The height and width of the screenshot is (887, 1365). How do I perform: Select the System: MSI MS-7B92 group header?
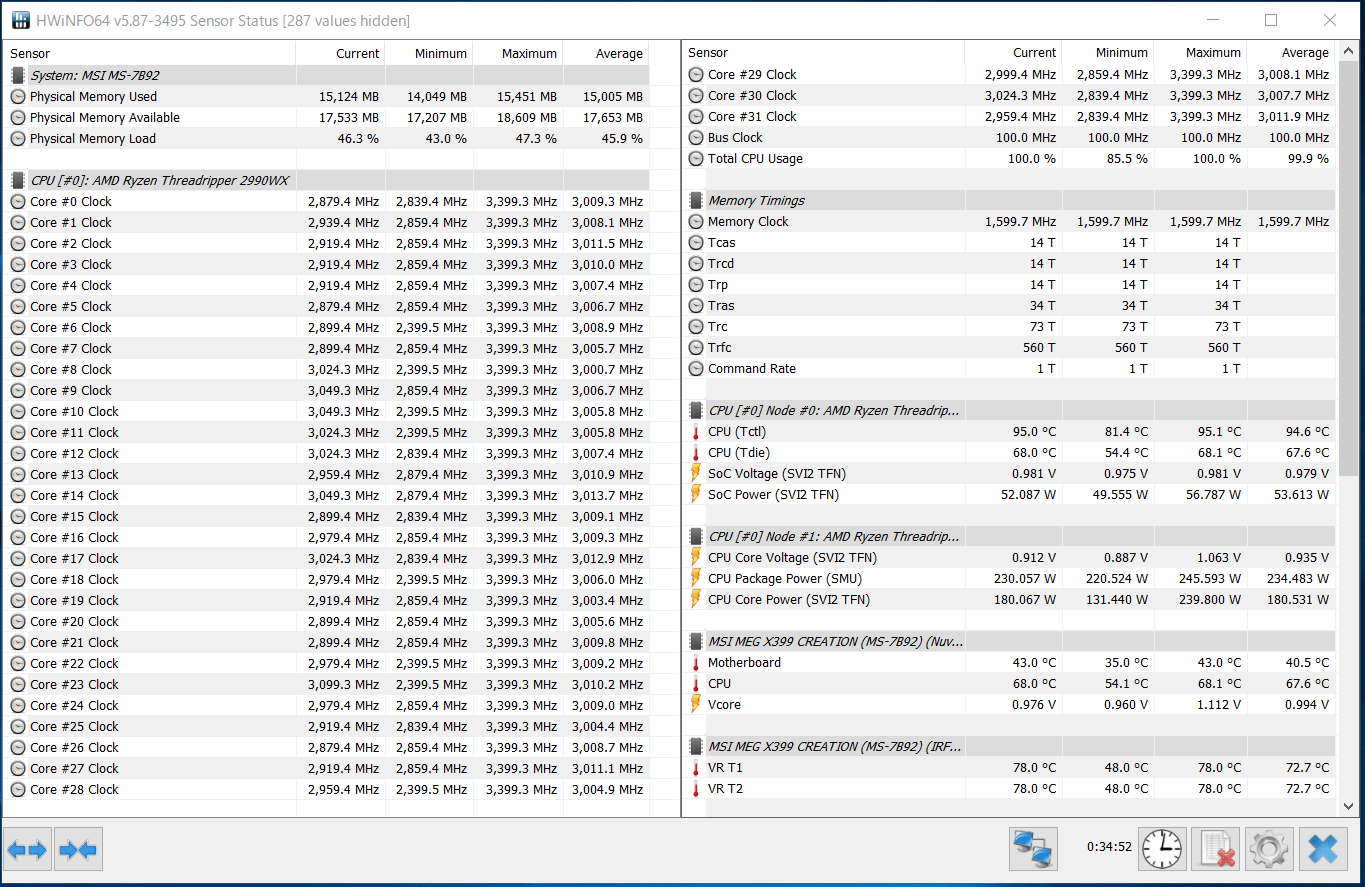point(94,76)
